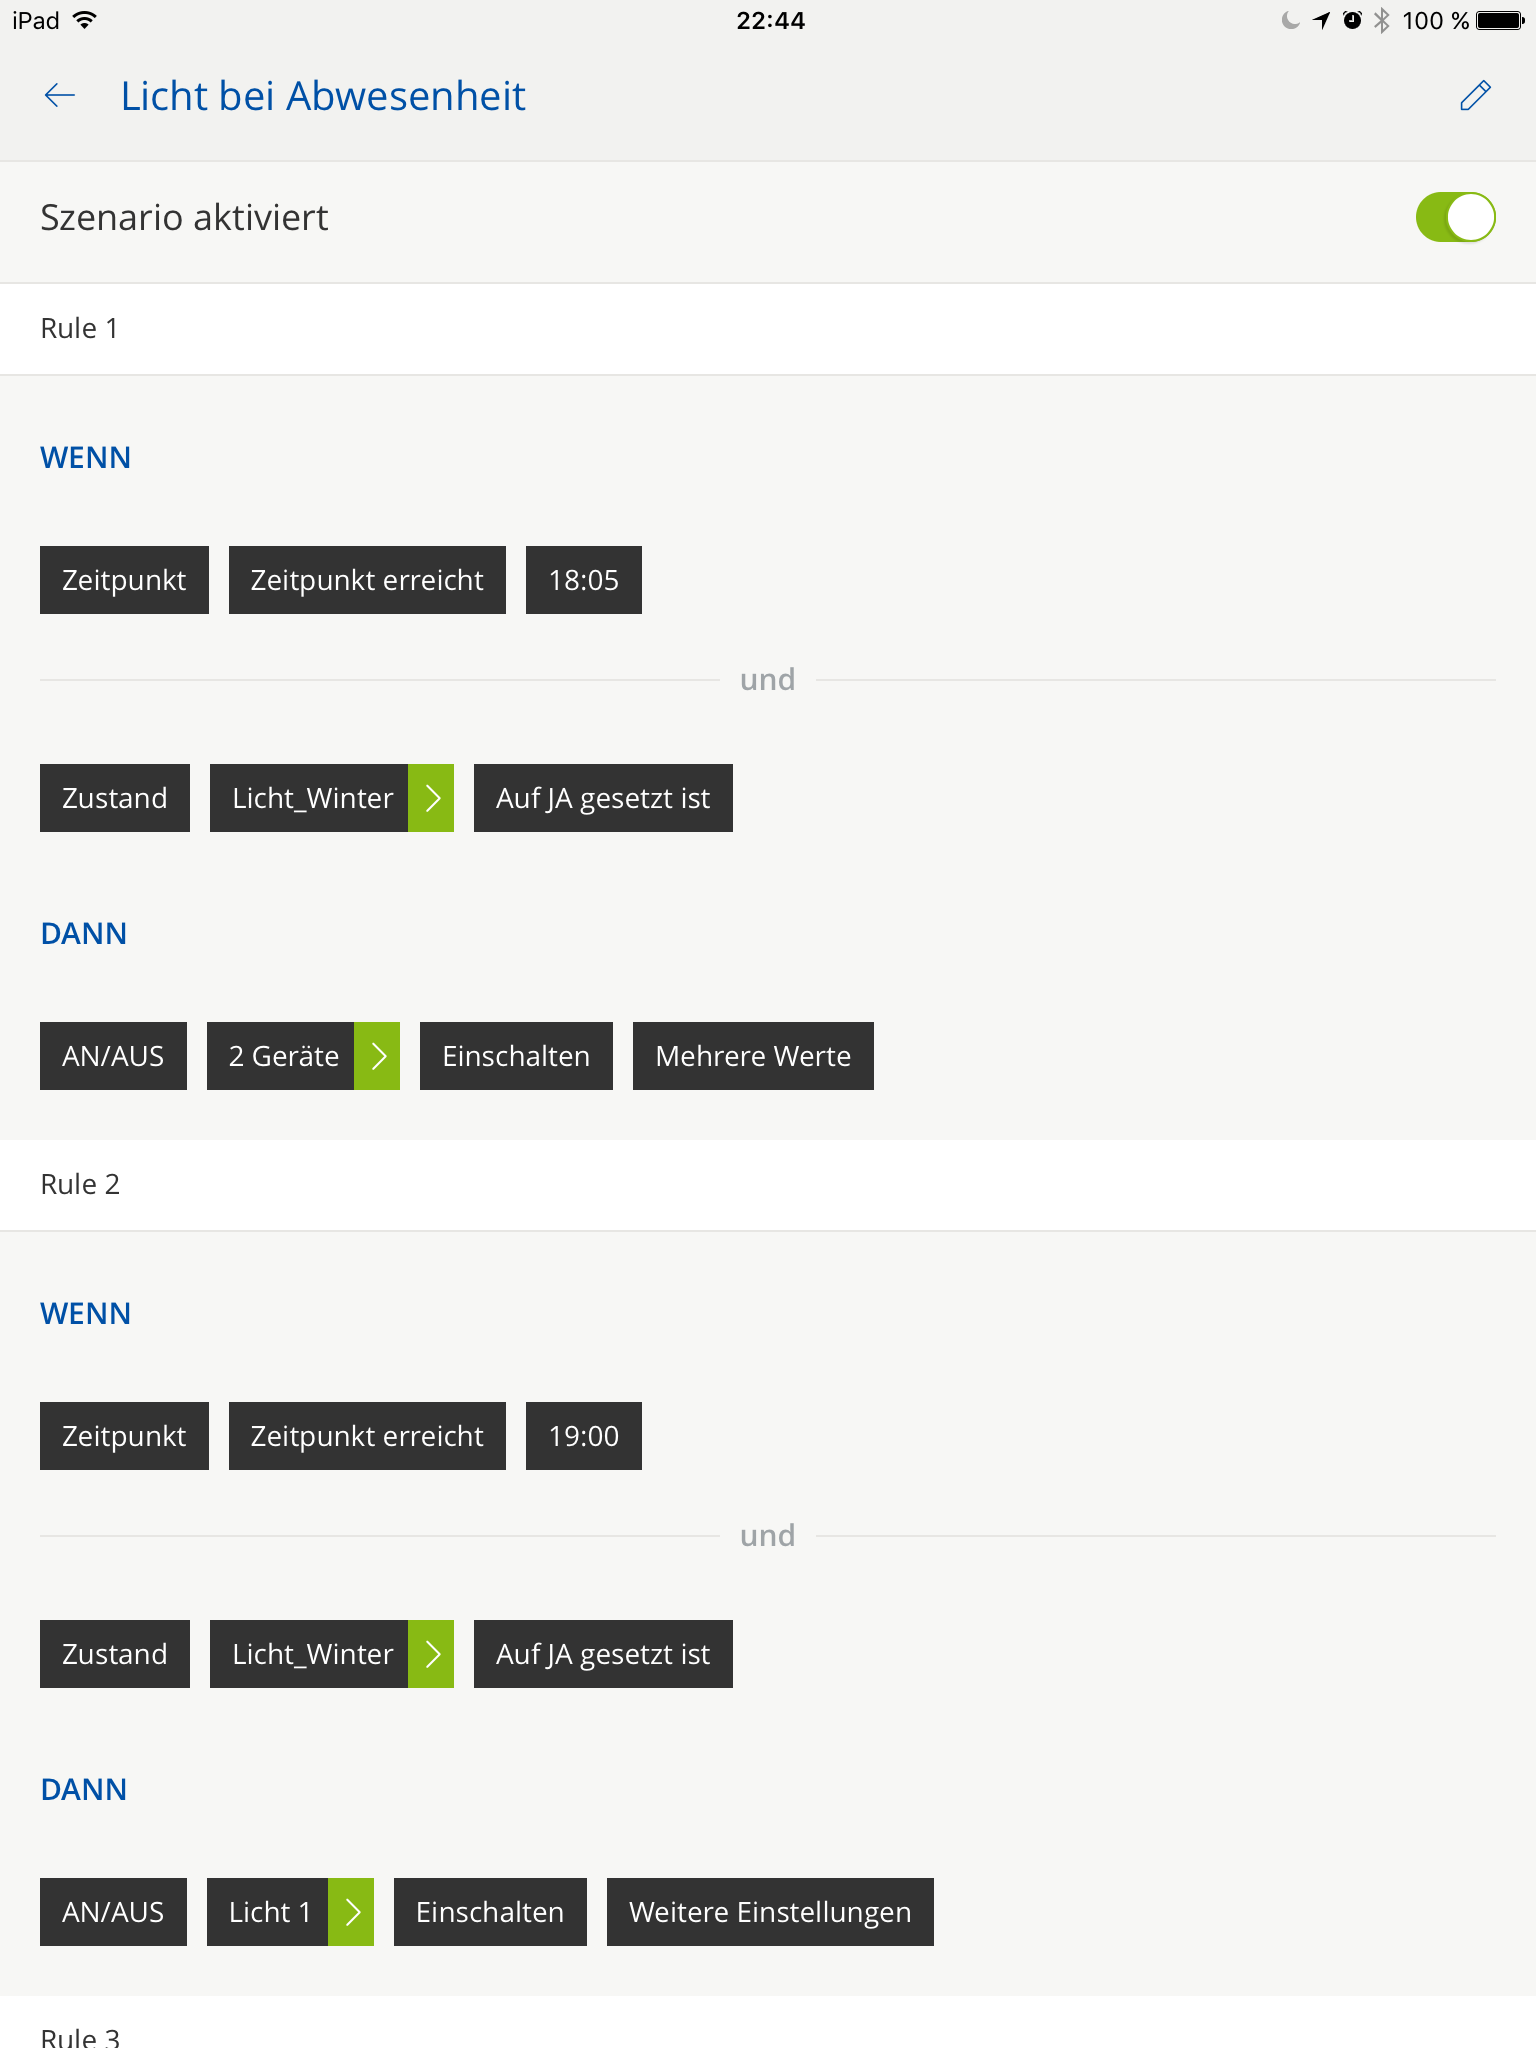Open Licht 1 device arrow
1536x2048 pixels.
point(351,1912)
